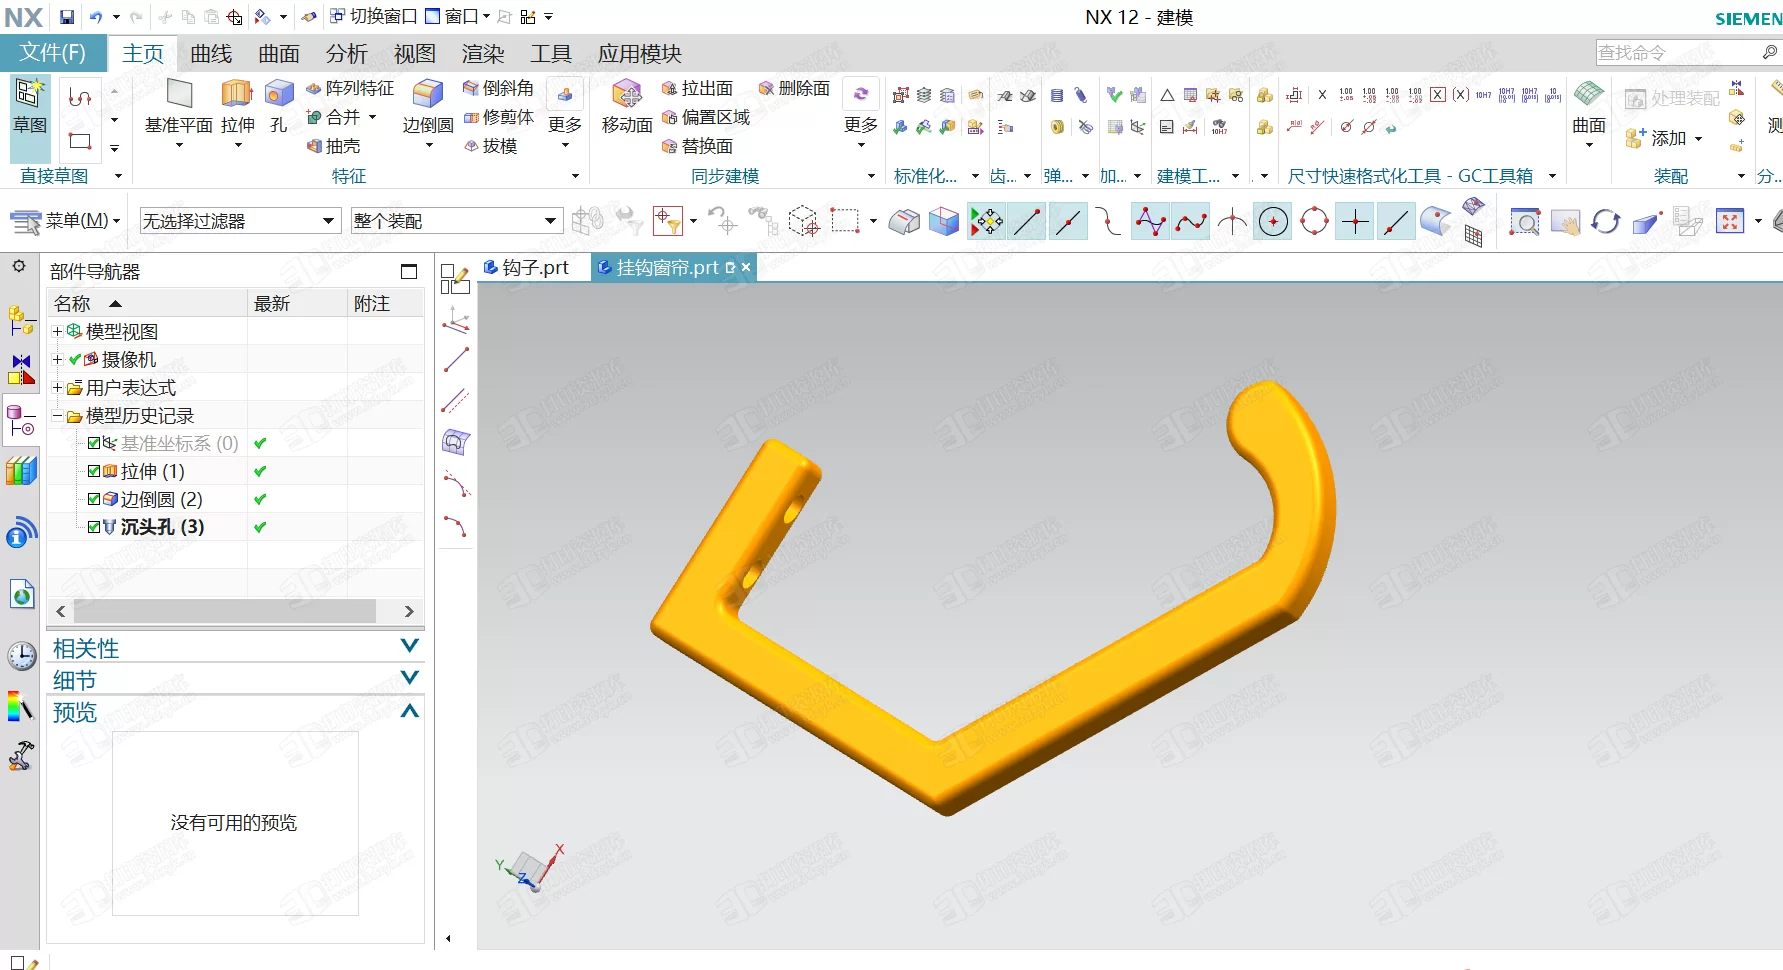The width and height of the screenshot is (1783, 970).
Task: Click the navigator horizontal scrollbar
Action: click(225, 611)
